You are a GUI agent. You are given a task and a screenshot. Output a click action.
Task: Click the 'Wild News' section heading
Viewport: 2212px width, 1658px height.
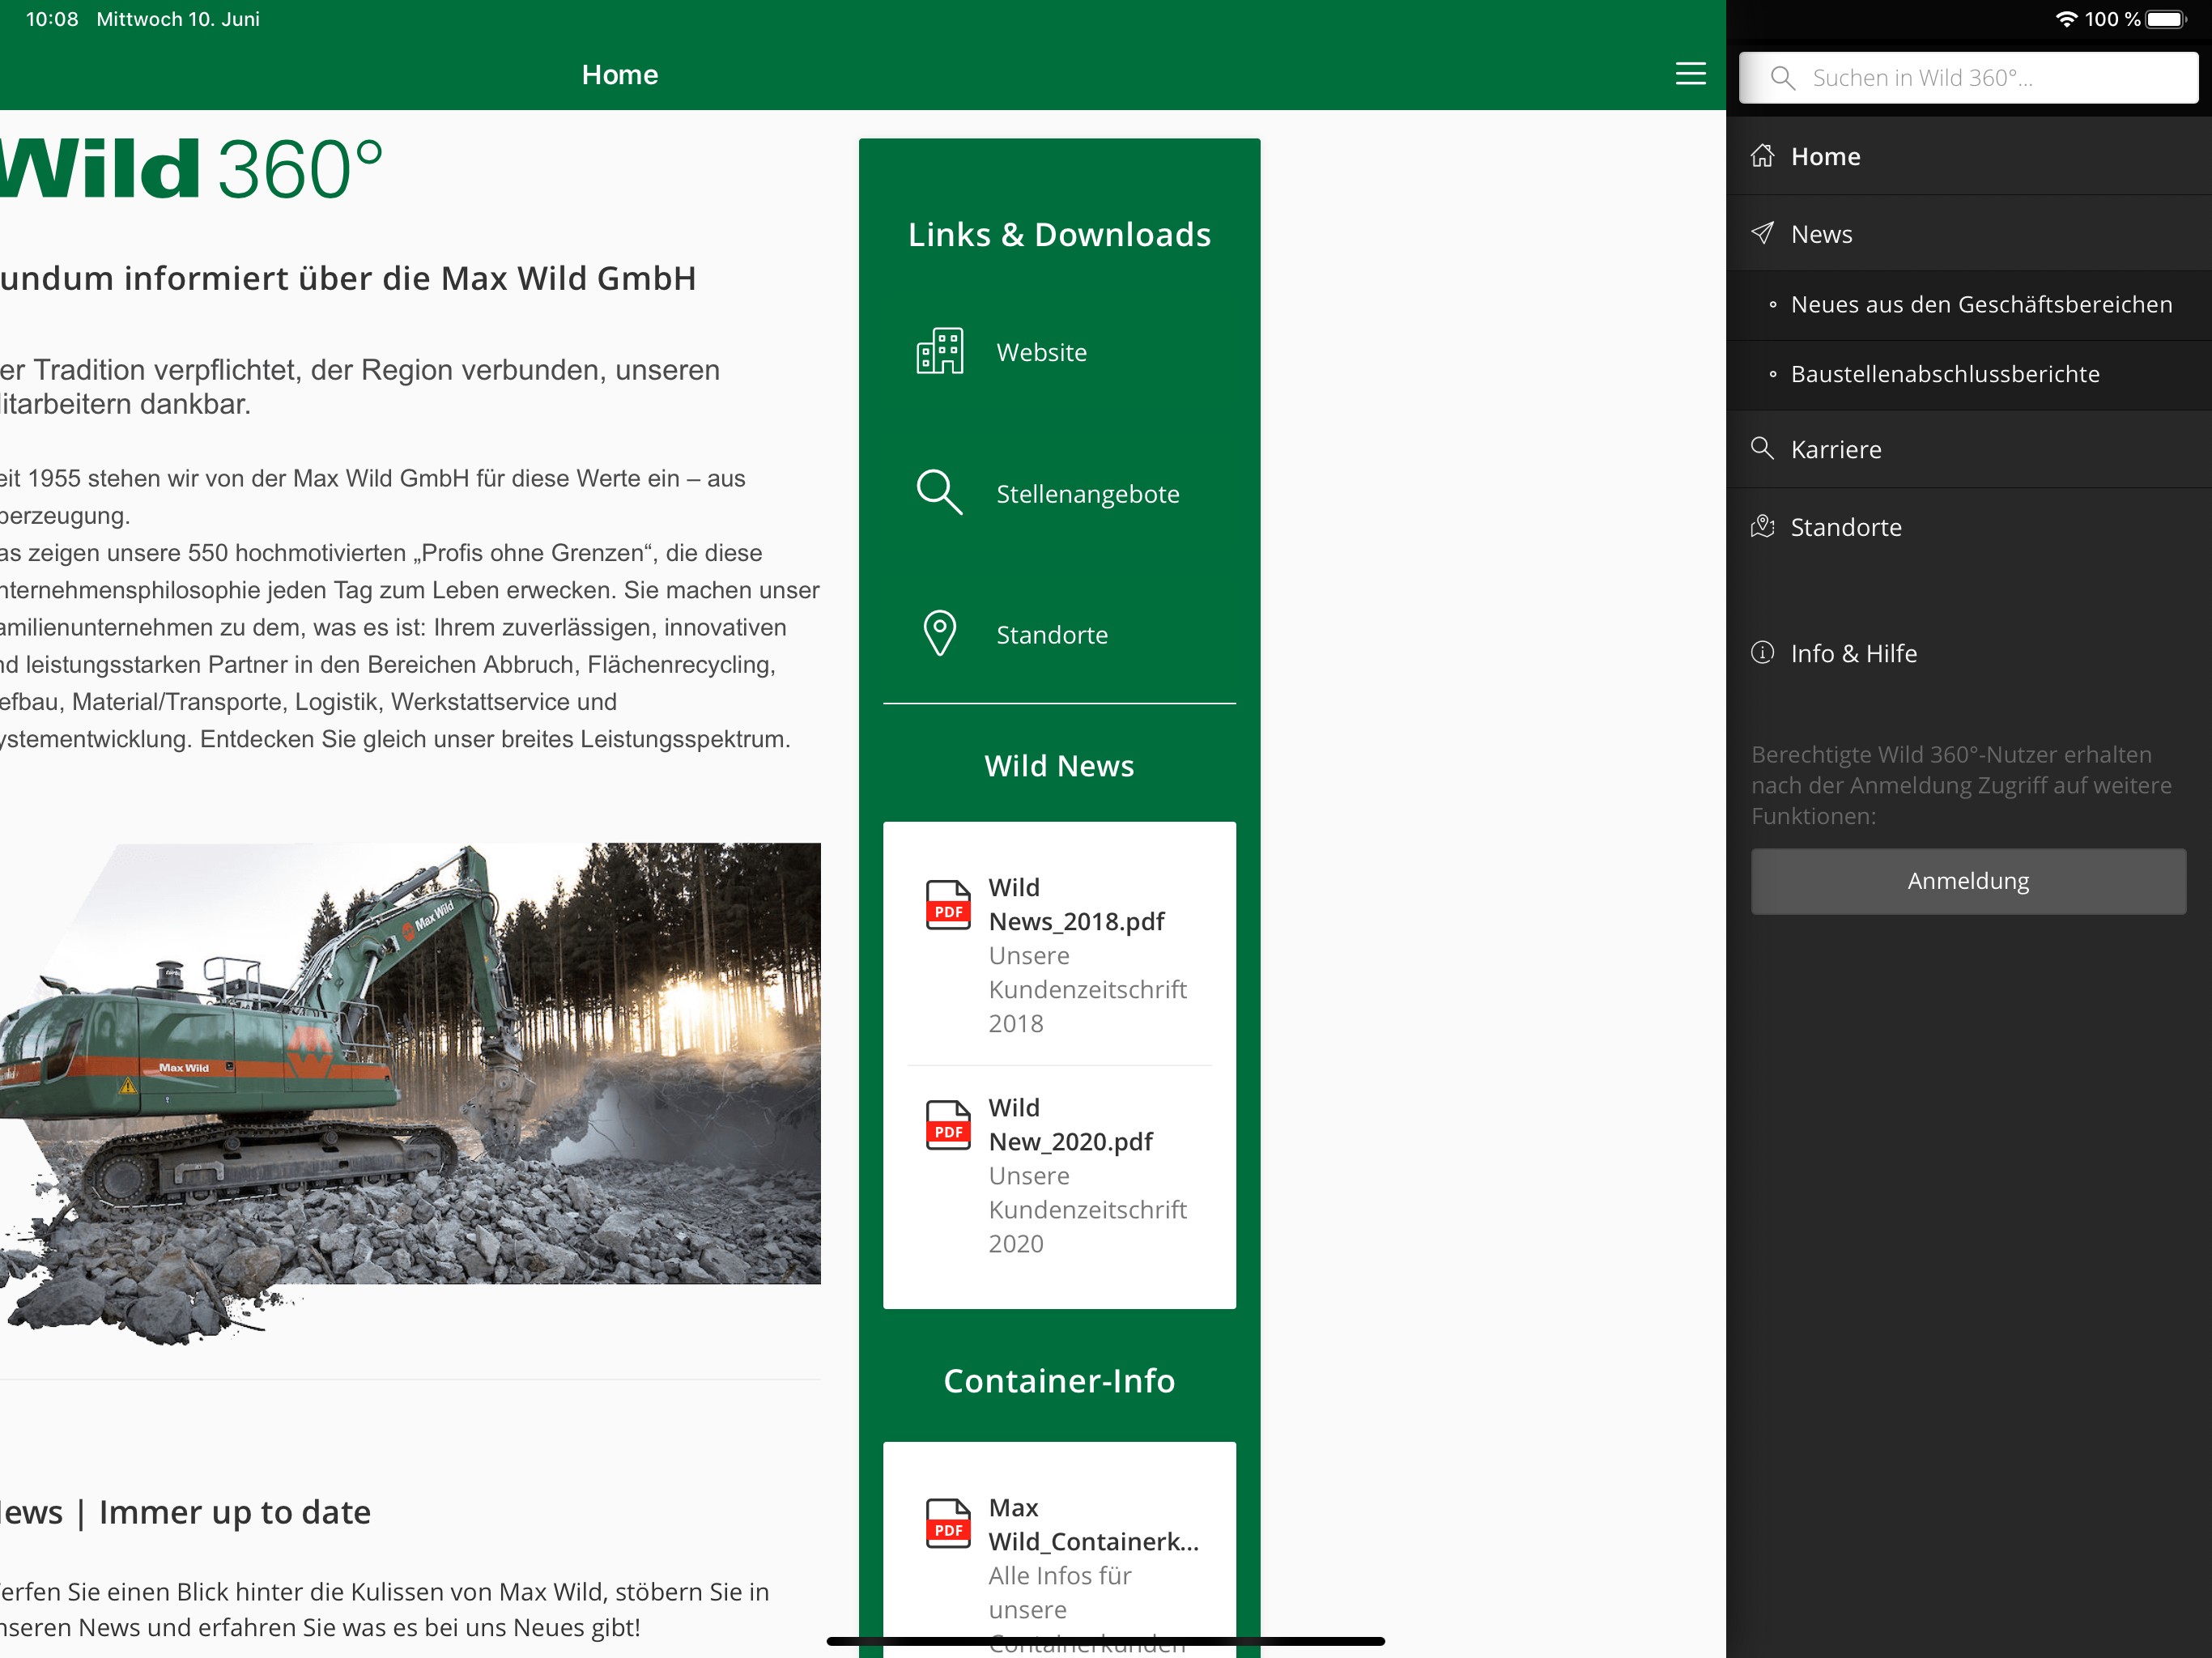pos(1059,766)
